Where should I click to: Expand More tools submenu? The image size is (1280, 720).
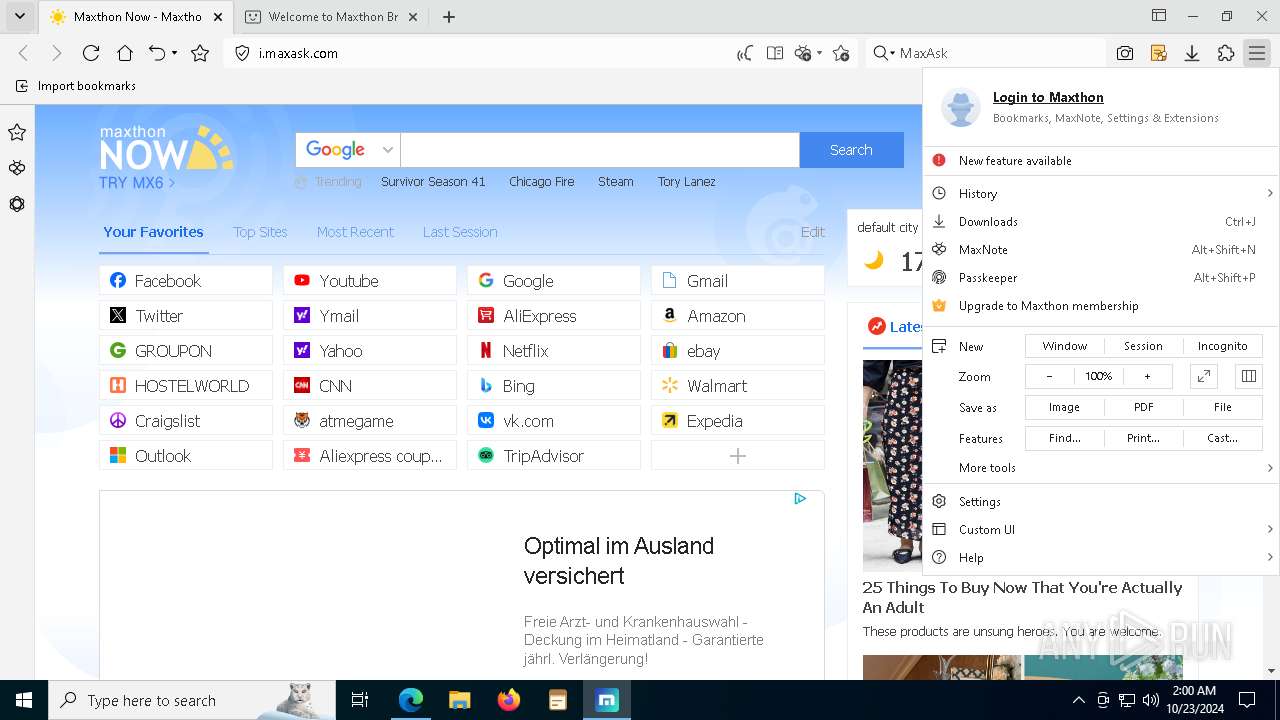coord(1101,468)
